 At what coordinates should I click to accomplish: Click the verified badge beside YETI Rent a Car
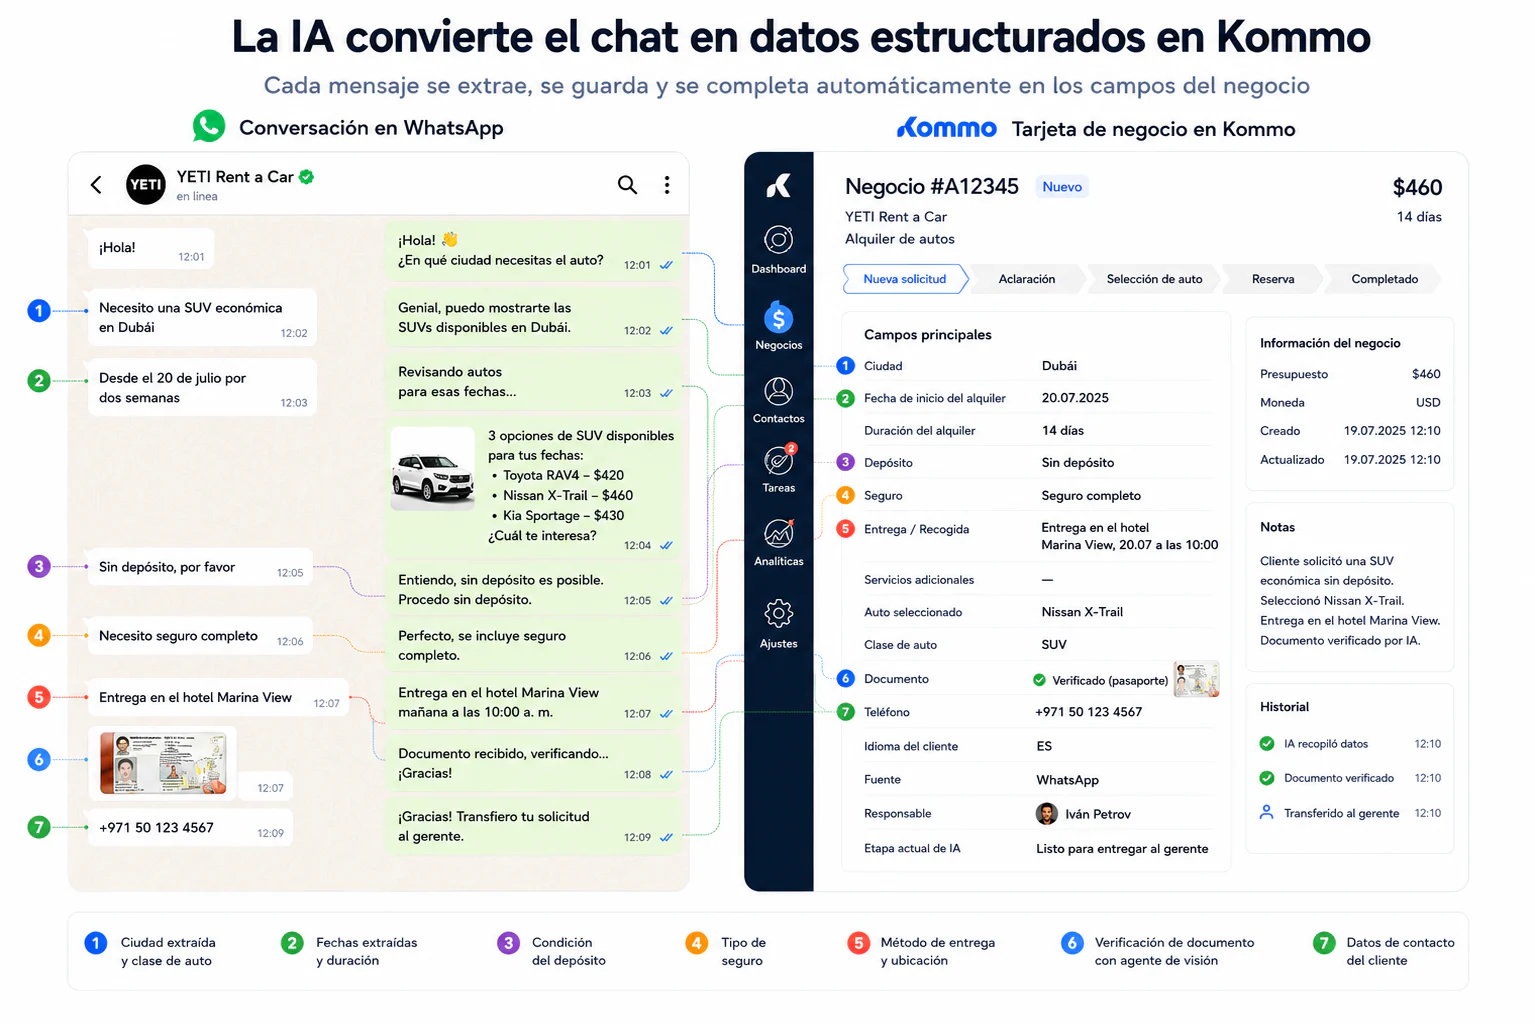pyautogui.click(x=307, y=177)
